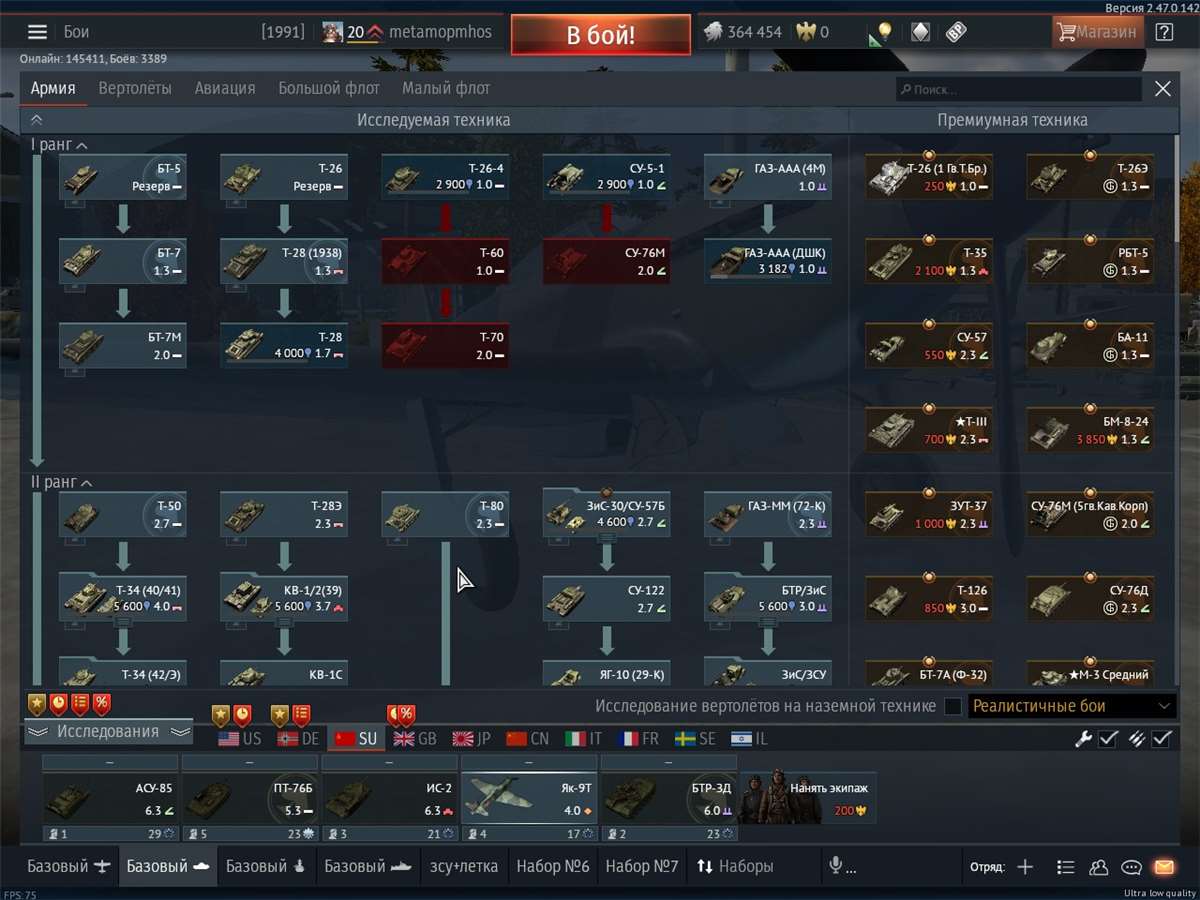Switch to the Вертолёты tab
Image resolution: width=1200 pixels, height=900 pixels.
click(x=135, y=88)
